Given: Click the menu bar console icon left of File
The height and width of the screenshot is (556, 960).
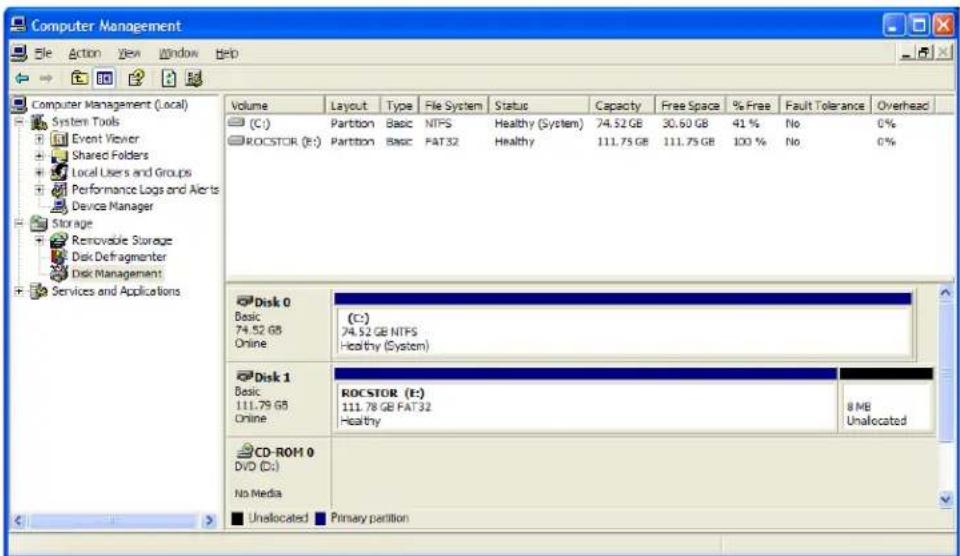Looking at the screenshot, I should (x=19, y=53).
